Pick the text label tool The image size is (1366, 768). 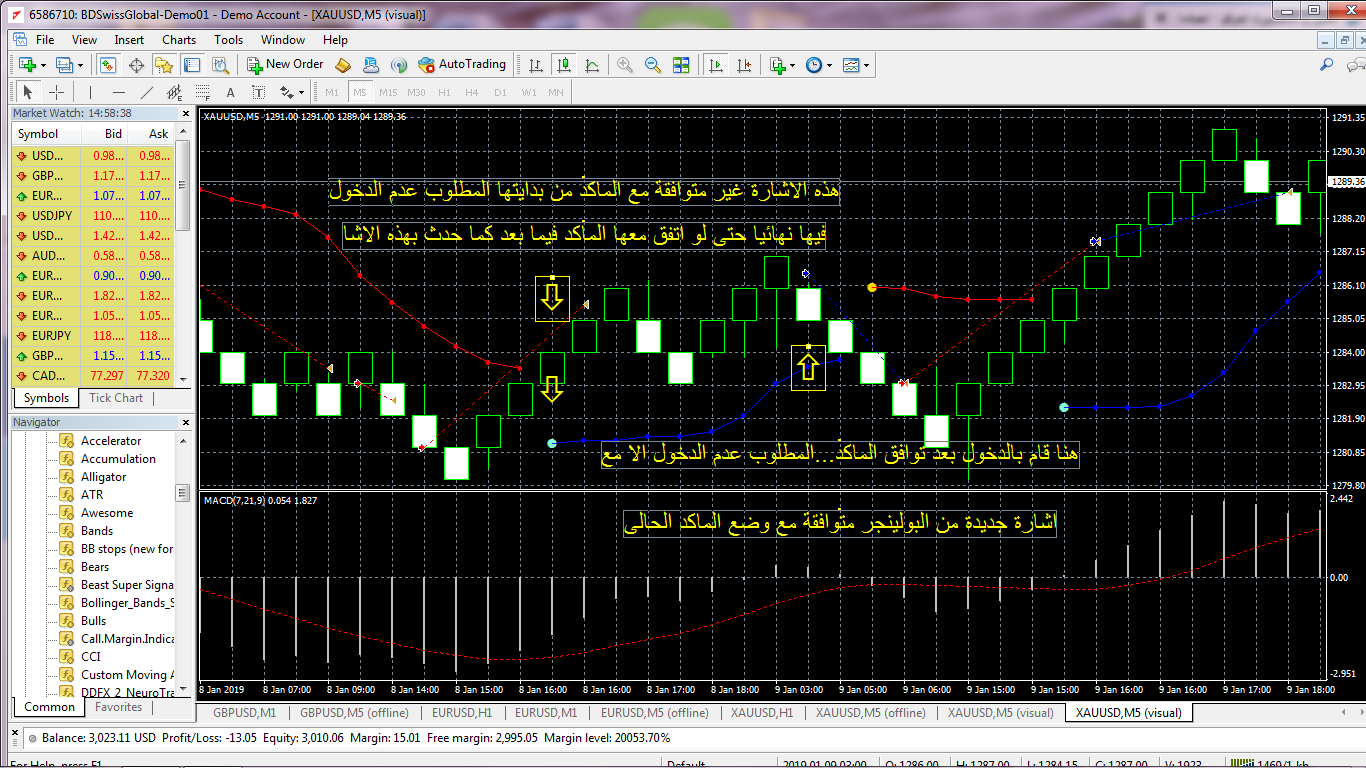[x=230, y=92]
